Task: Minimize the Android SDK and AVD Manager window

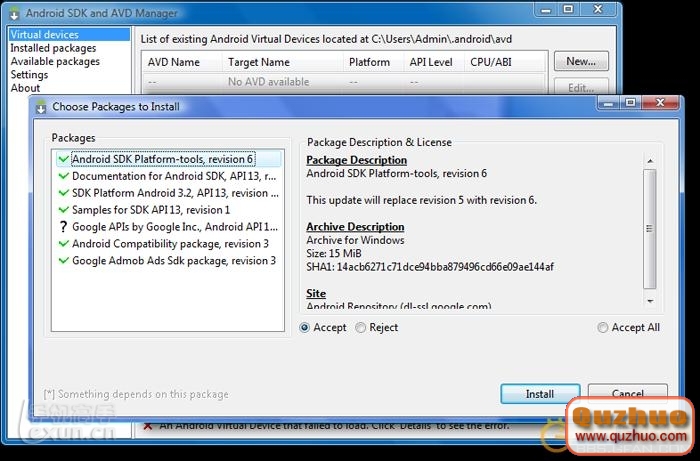Action: click(x=546, y=9)
